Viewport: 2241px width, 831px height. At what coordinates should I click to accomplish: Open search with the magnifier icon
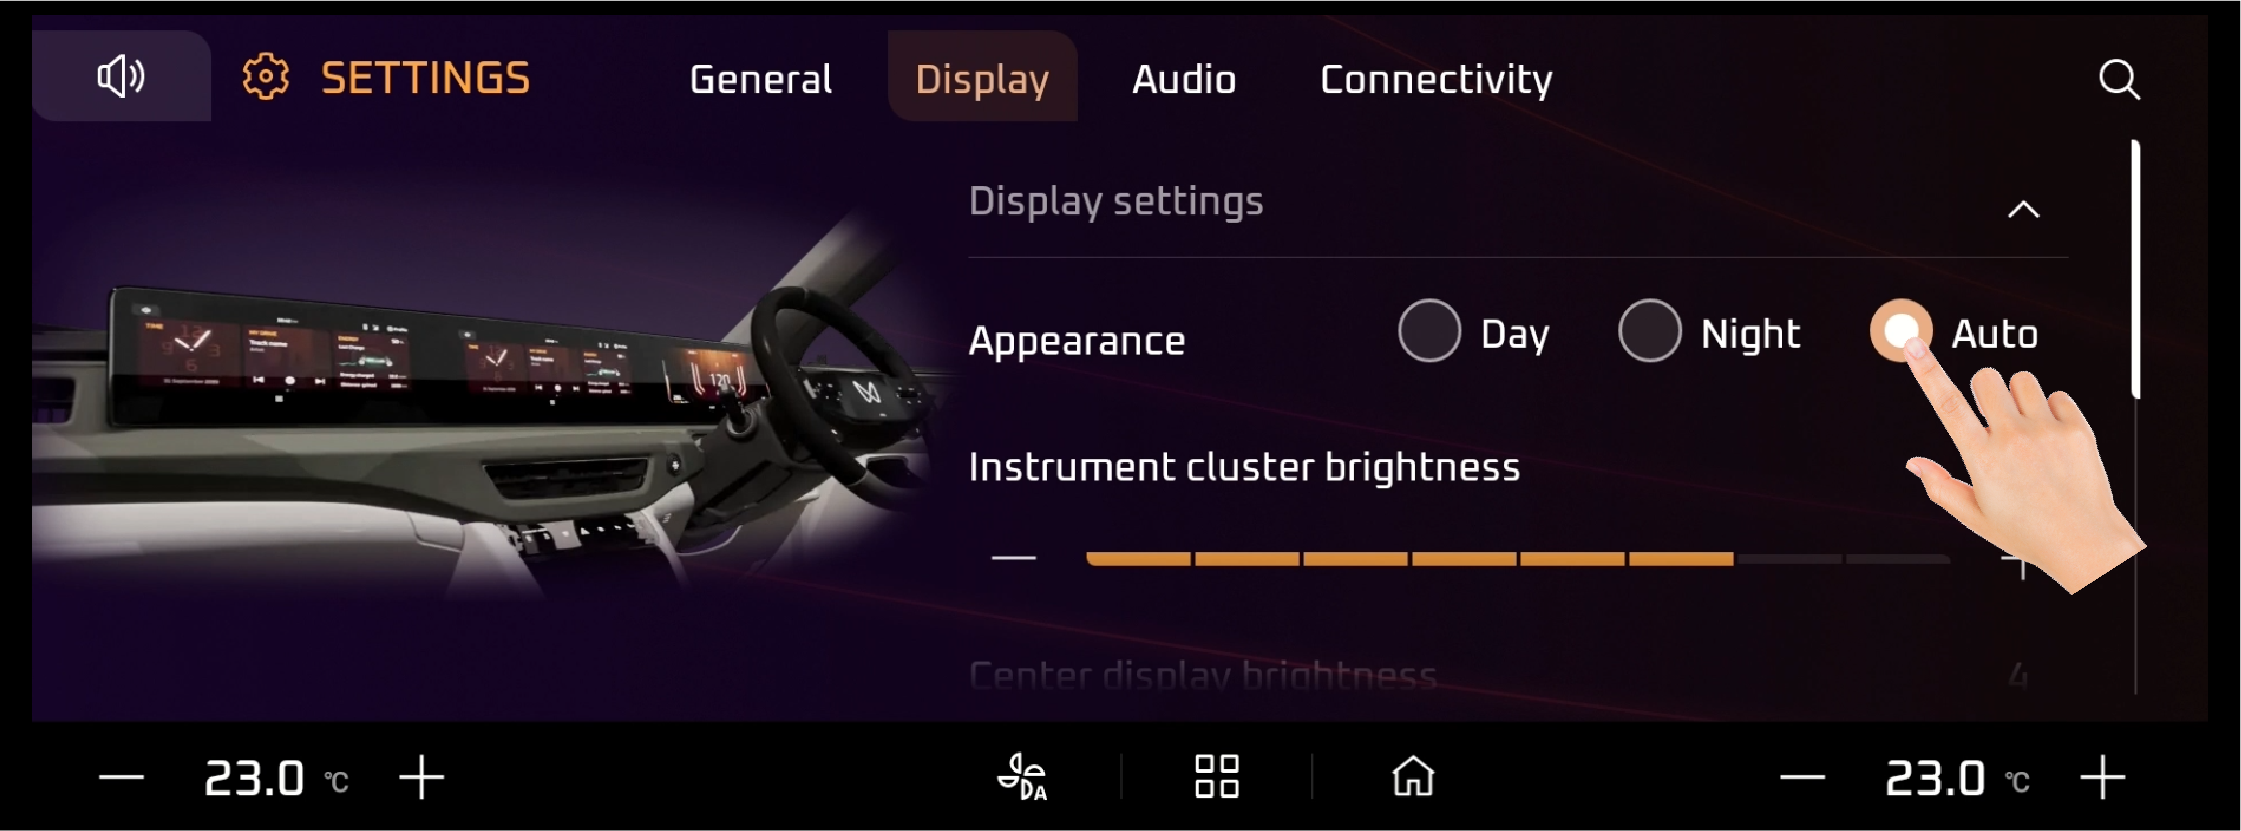(x=2119, y=79)
